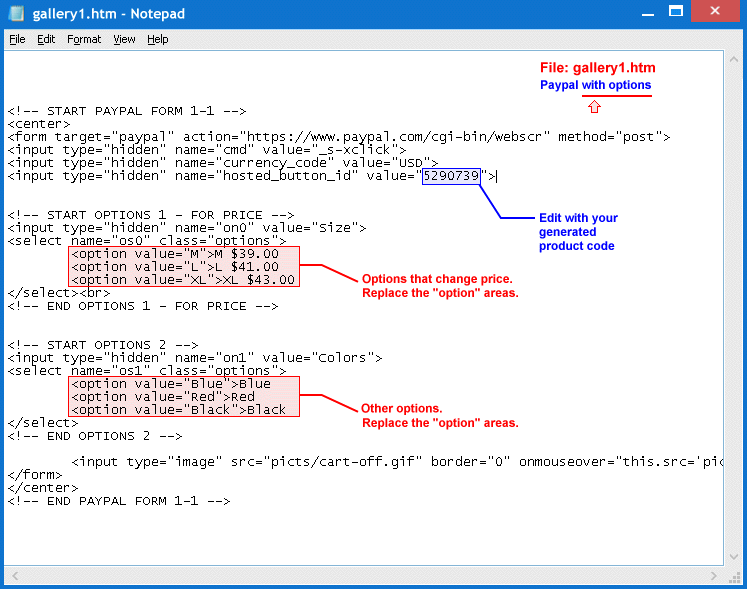The height and width of the screenshot is (589, 747).
Task: Click the horizontal scrollbar right arrow
Action: (x=714, y=576)
